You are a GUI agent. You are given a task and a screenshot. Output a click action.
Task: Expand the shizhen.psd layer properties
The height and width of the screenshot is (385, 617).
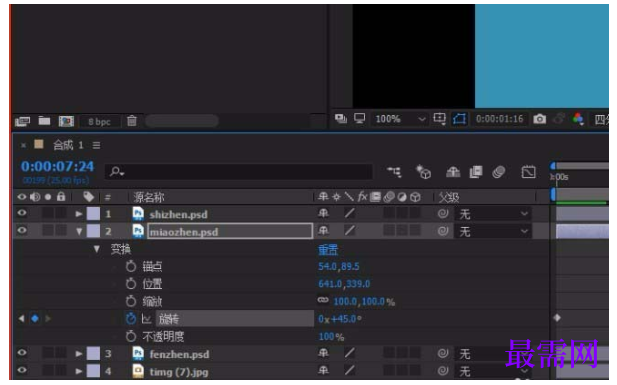pyautogui.click(x=79, y=214)
